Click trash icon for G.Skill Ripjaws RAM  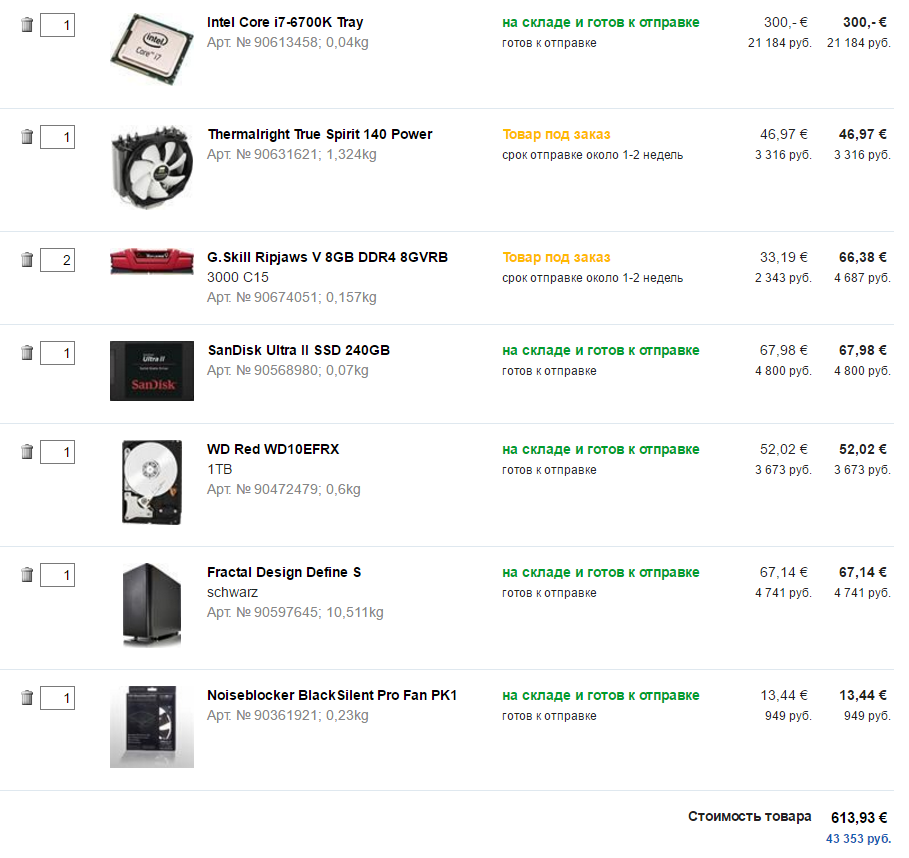[x=27, y=260]
